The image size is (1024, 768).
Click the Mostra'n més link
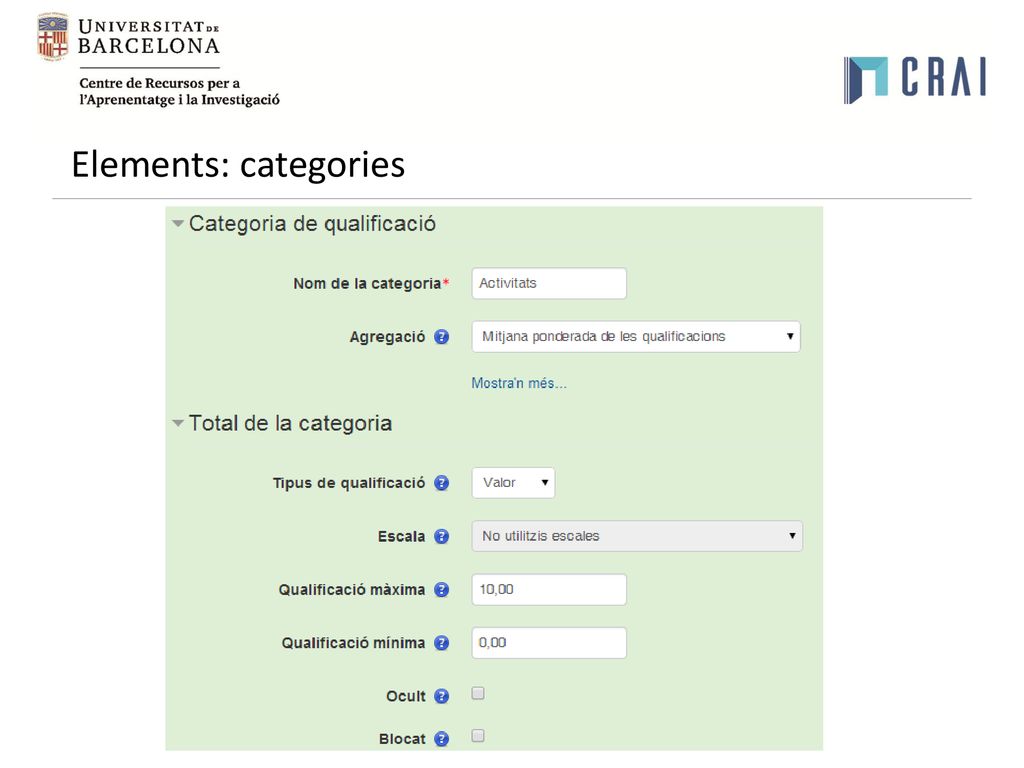[x=519, y=383]
